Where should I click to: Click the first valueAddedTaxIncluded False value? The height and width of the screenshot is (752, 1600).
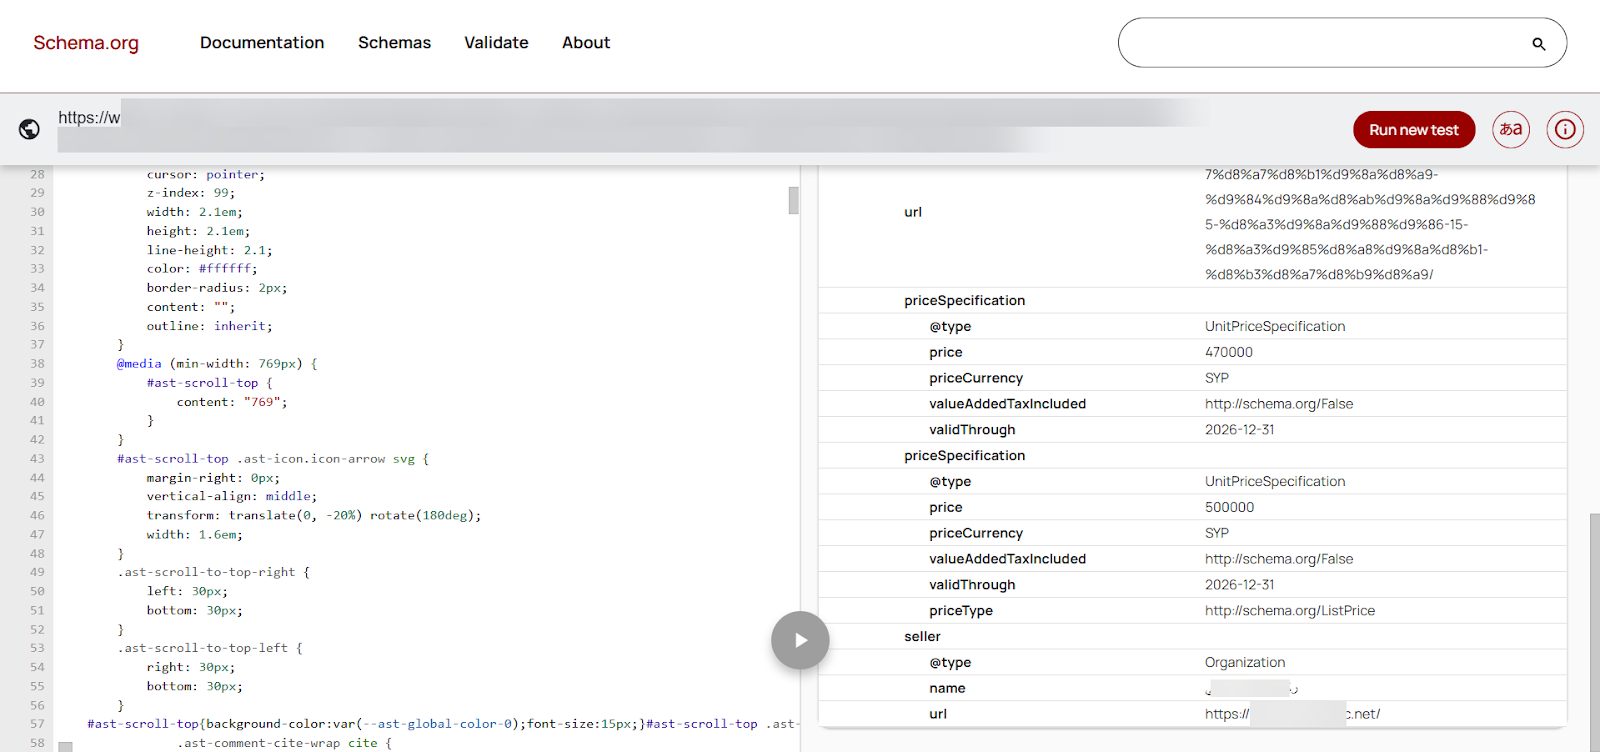tap(1279, 404)
